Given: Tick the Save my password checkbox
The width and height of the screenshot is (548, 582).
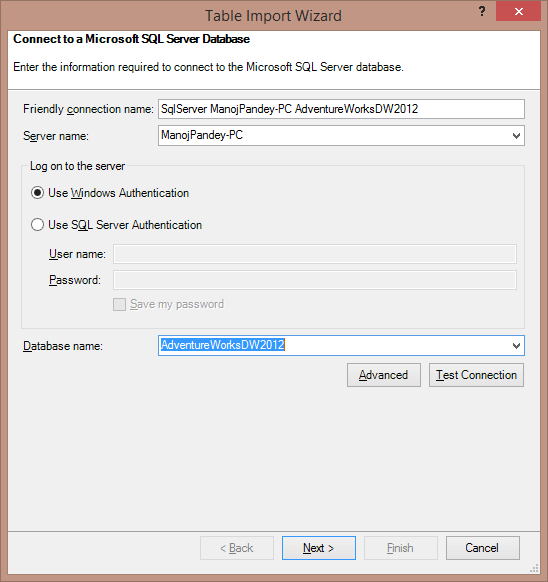Looking at the screenshot, I should (119, 305).
